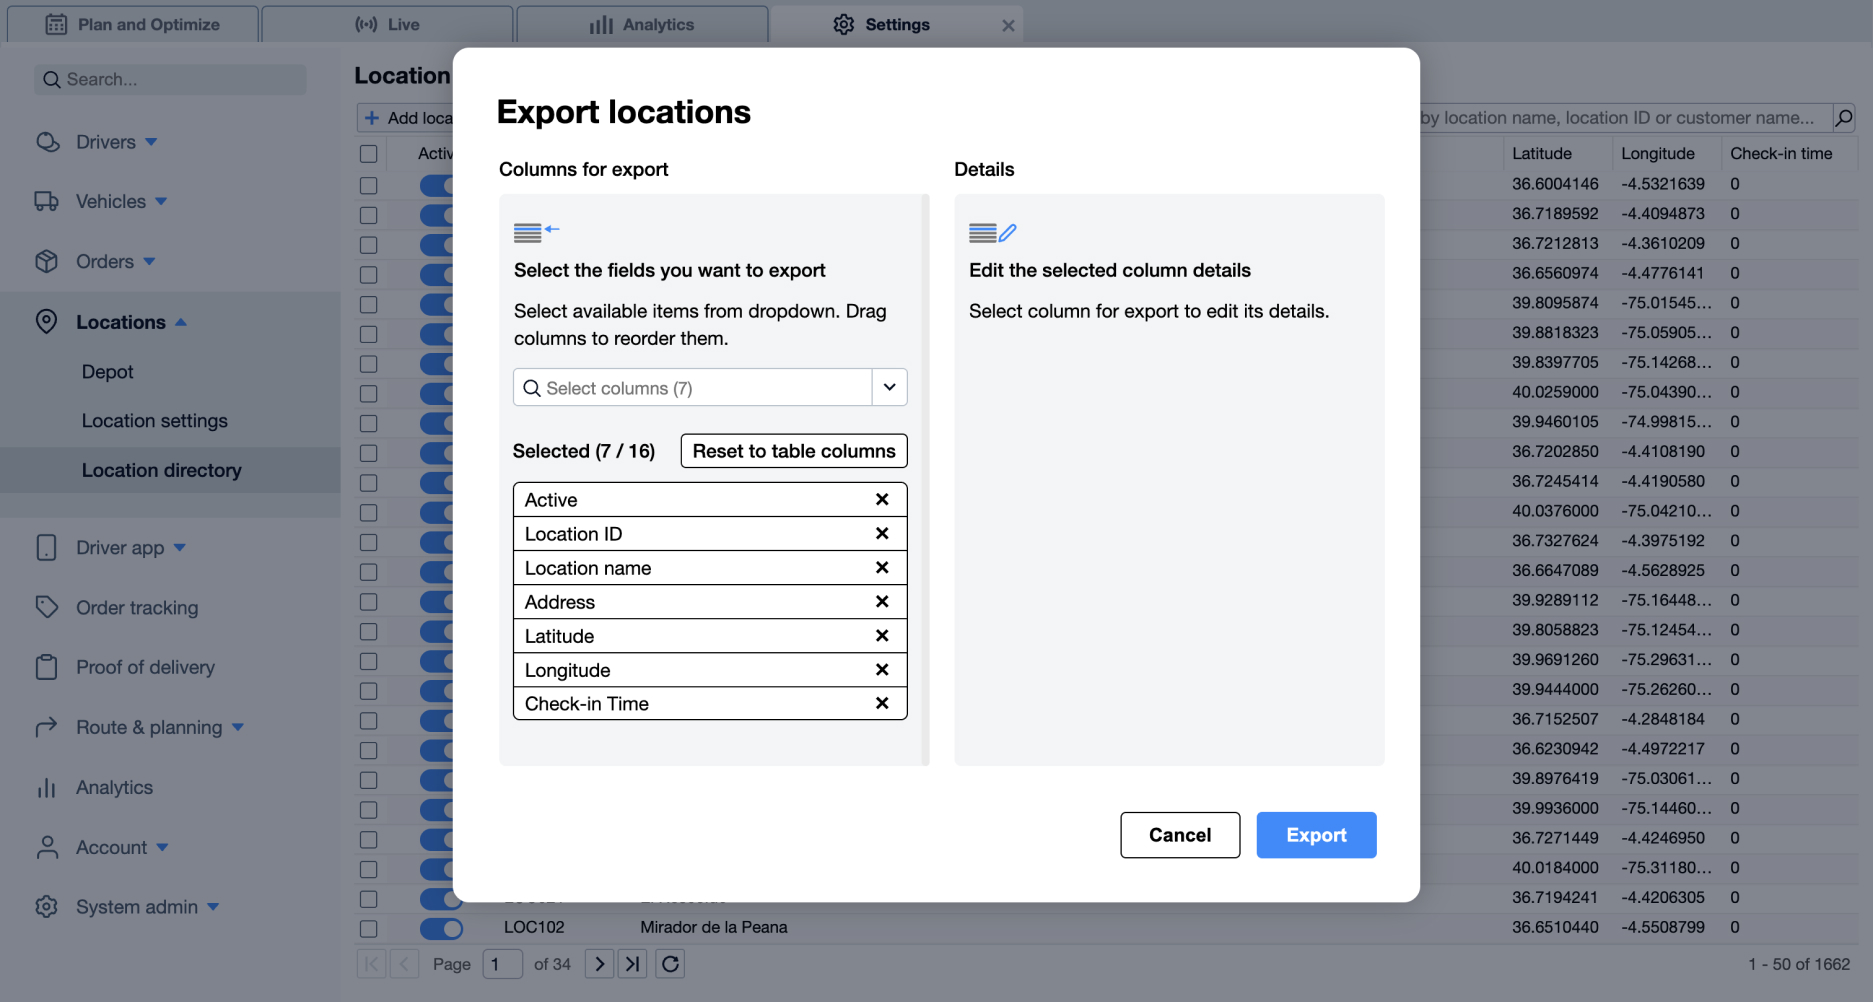The image size is (1873, 1002).
Task: Refresh the location table with reload icon
Action: tap(669, 963)
